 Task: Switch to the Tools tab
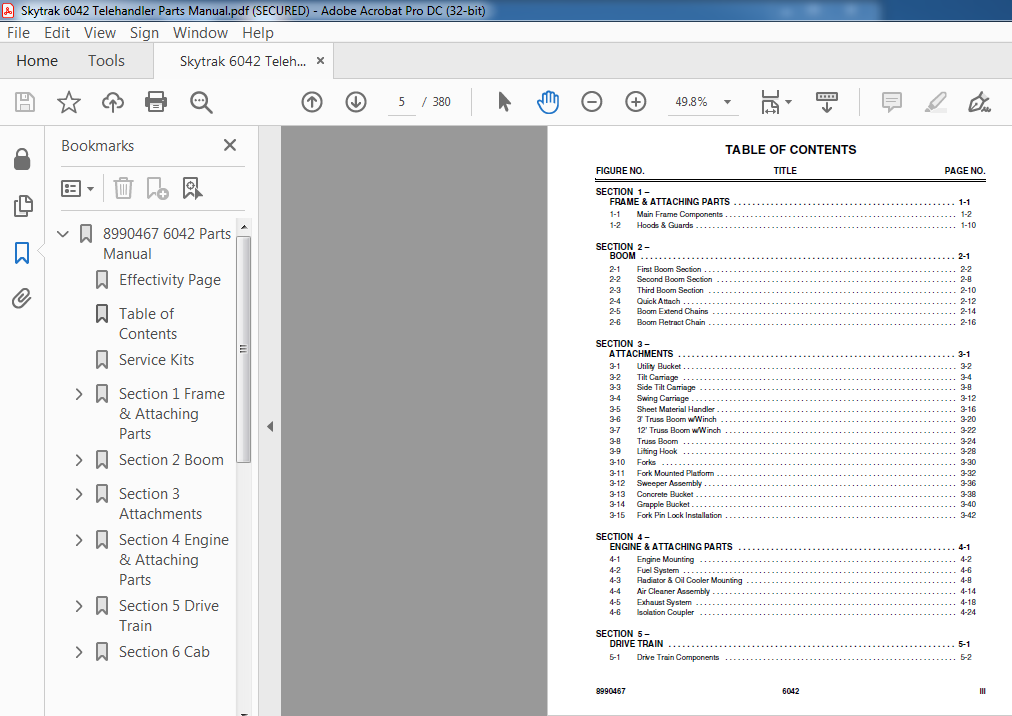[x=106, y=61]
